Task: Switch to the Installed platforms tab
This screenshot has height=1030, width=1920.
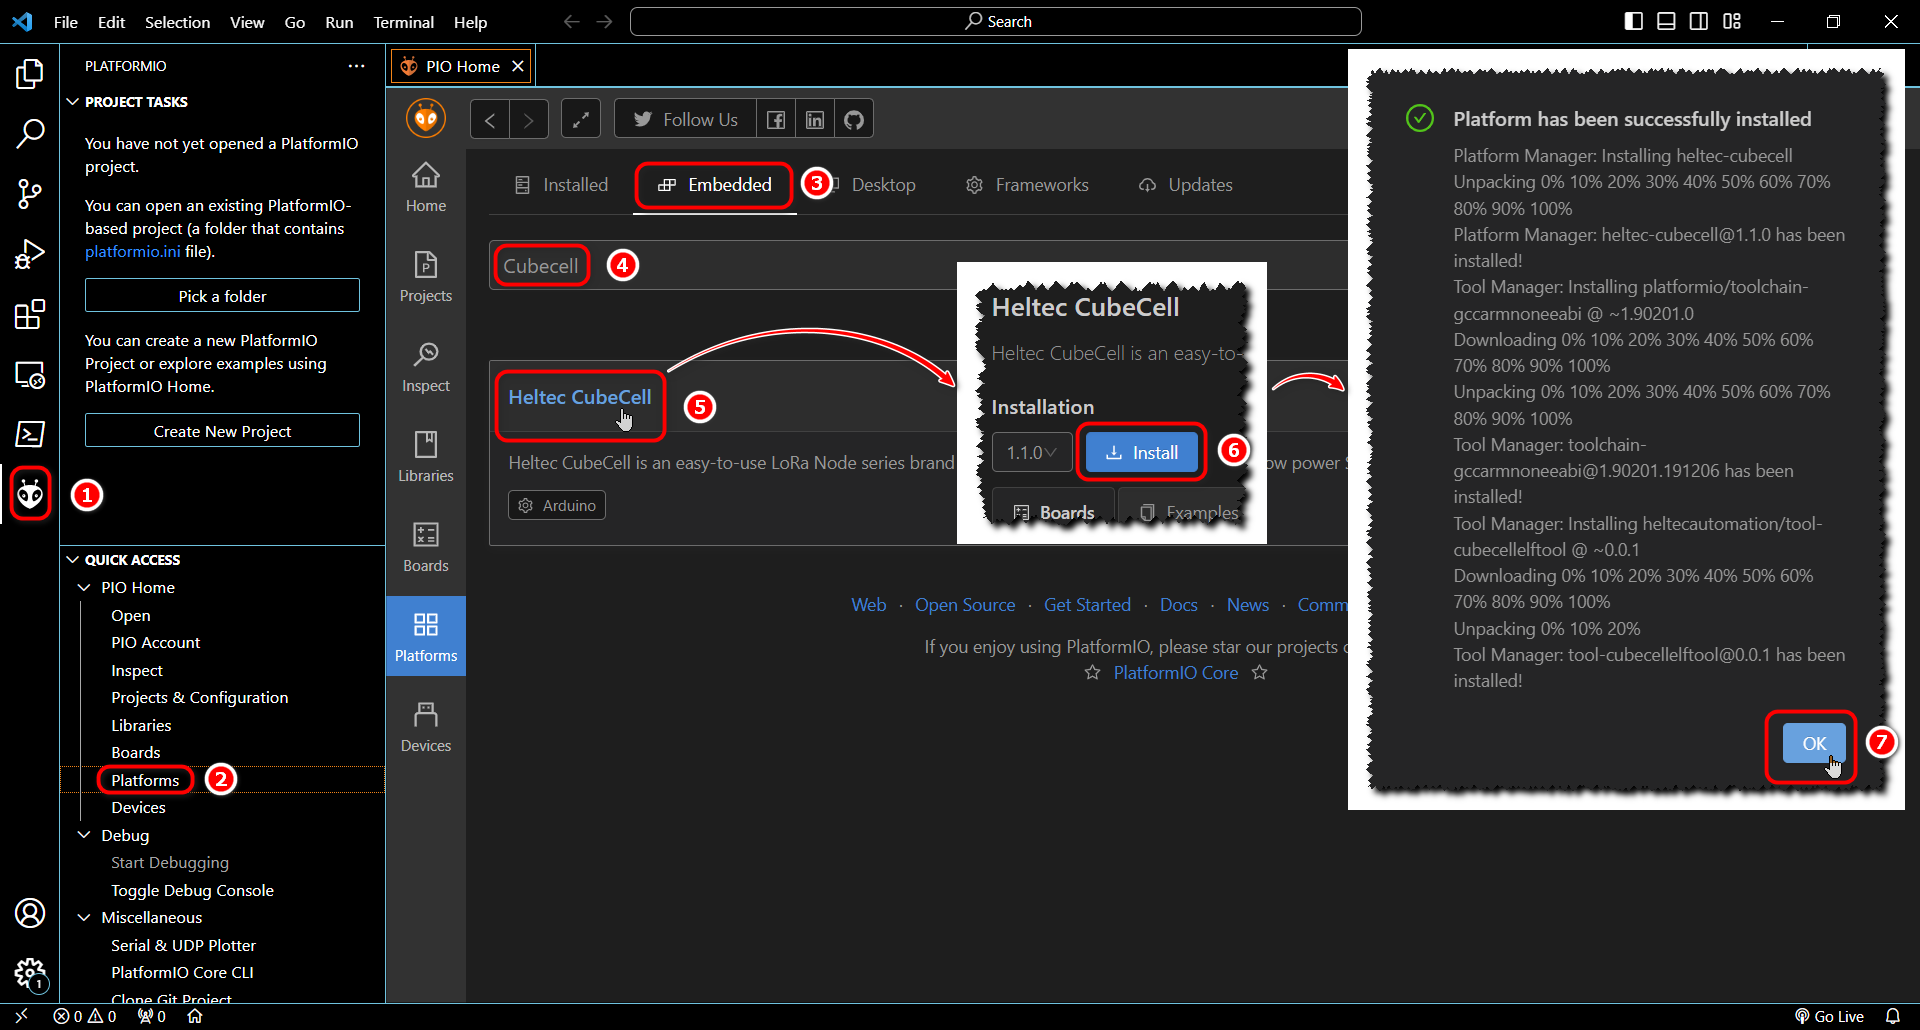Action: (561, 185)
